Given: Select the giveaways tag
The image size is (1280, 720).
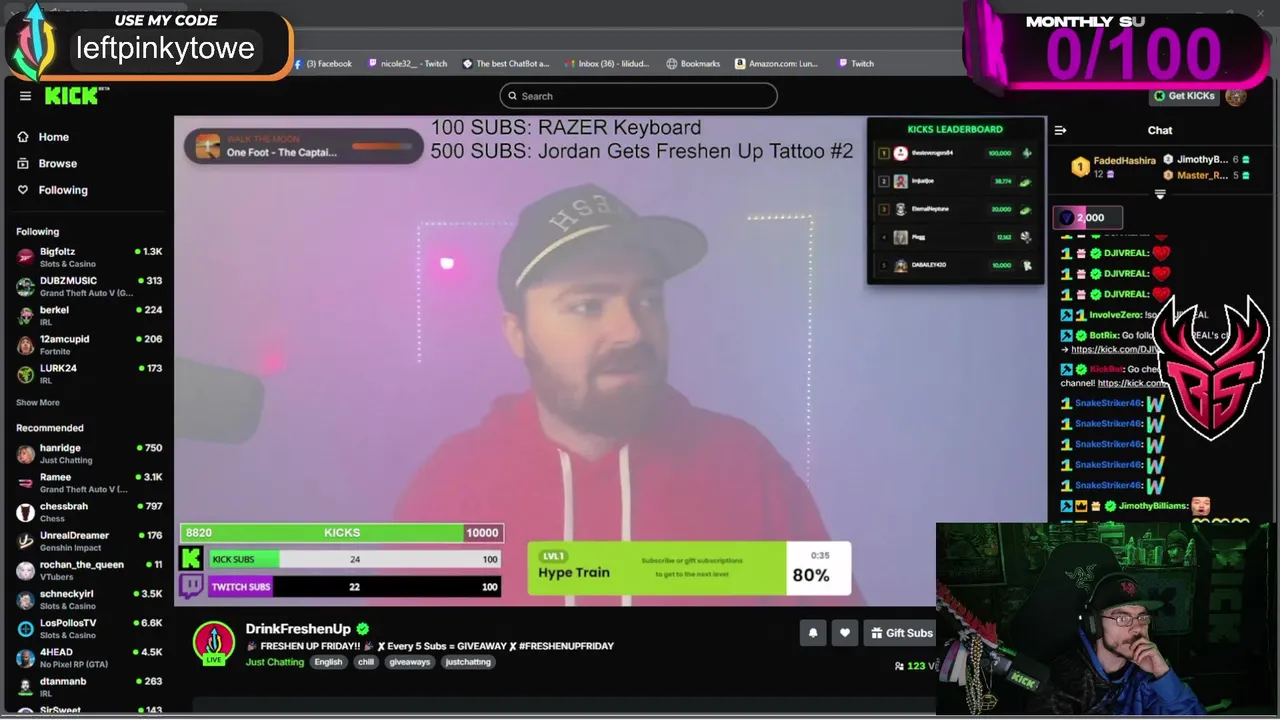Looking at the screenshot, I should [x=409, y=662].
